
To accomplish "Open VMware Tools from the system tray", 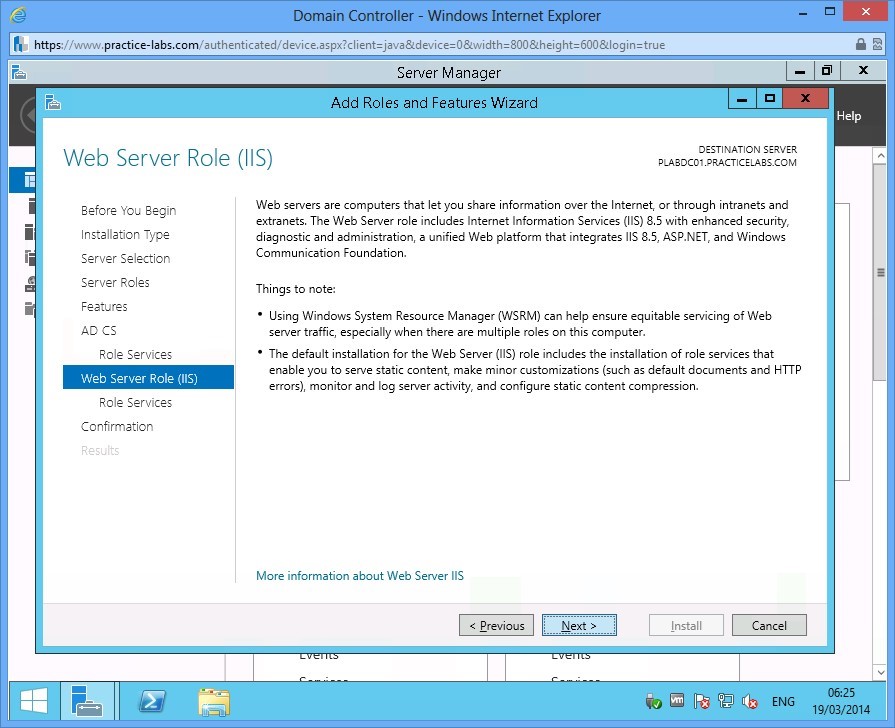I will [x=677, y=701].
